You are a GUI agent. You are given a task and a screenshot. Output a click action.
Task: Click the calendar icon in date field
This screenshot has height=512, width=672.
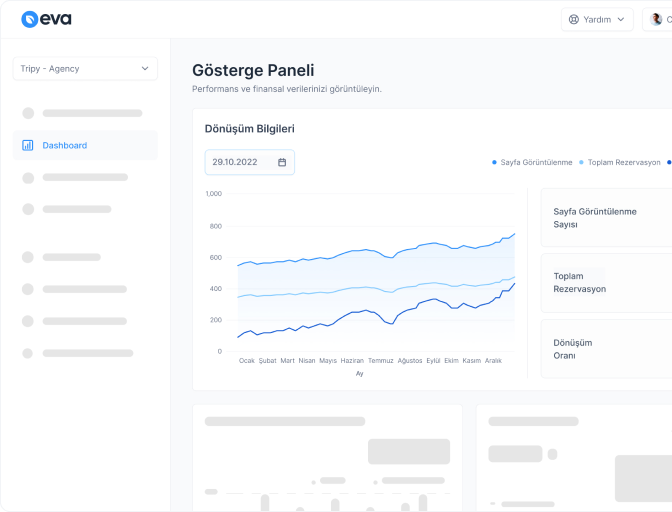282,162
